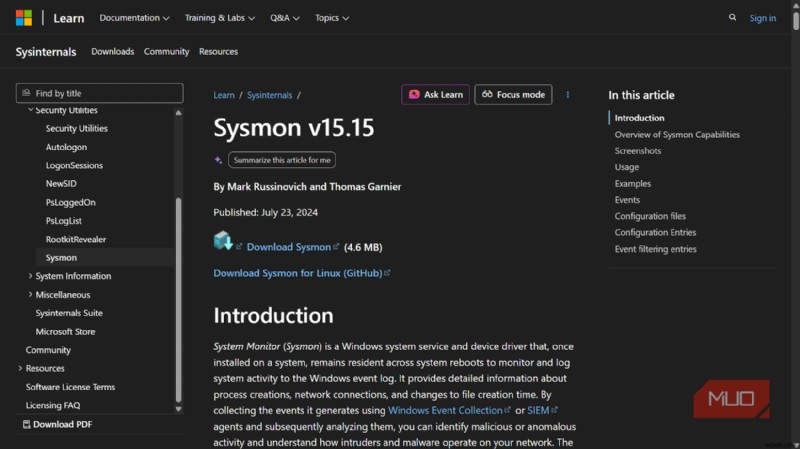The image size is (800, 449).
Task: Click the sidebar scroll up arrow
Action: [179, 112]
